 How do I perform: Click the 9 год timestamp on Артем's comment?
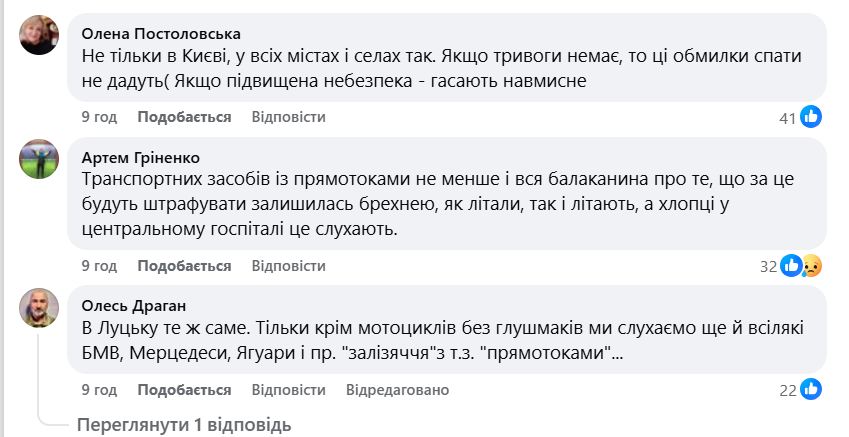click(x=99, y=266)
